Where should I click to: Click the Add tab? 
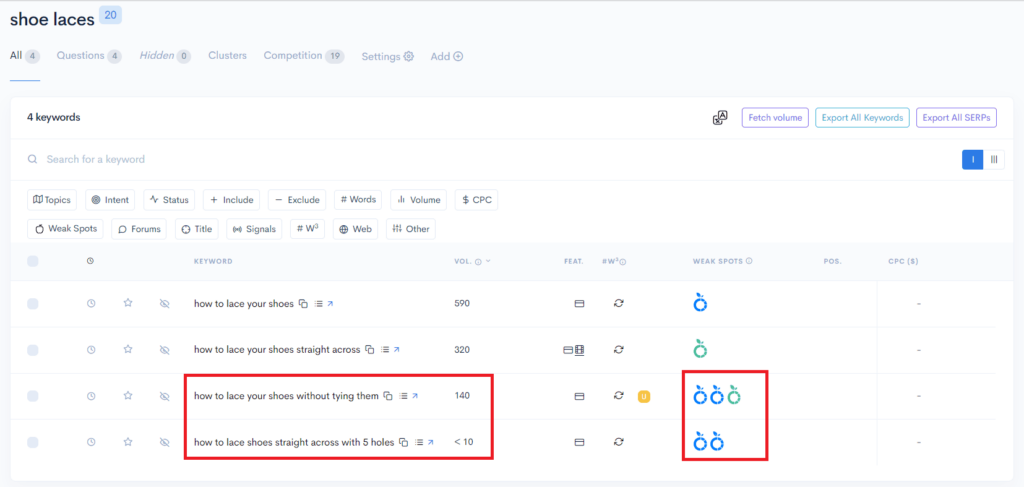(x=447, y=57)
